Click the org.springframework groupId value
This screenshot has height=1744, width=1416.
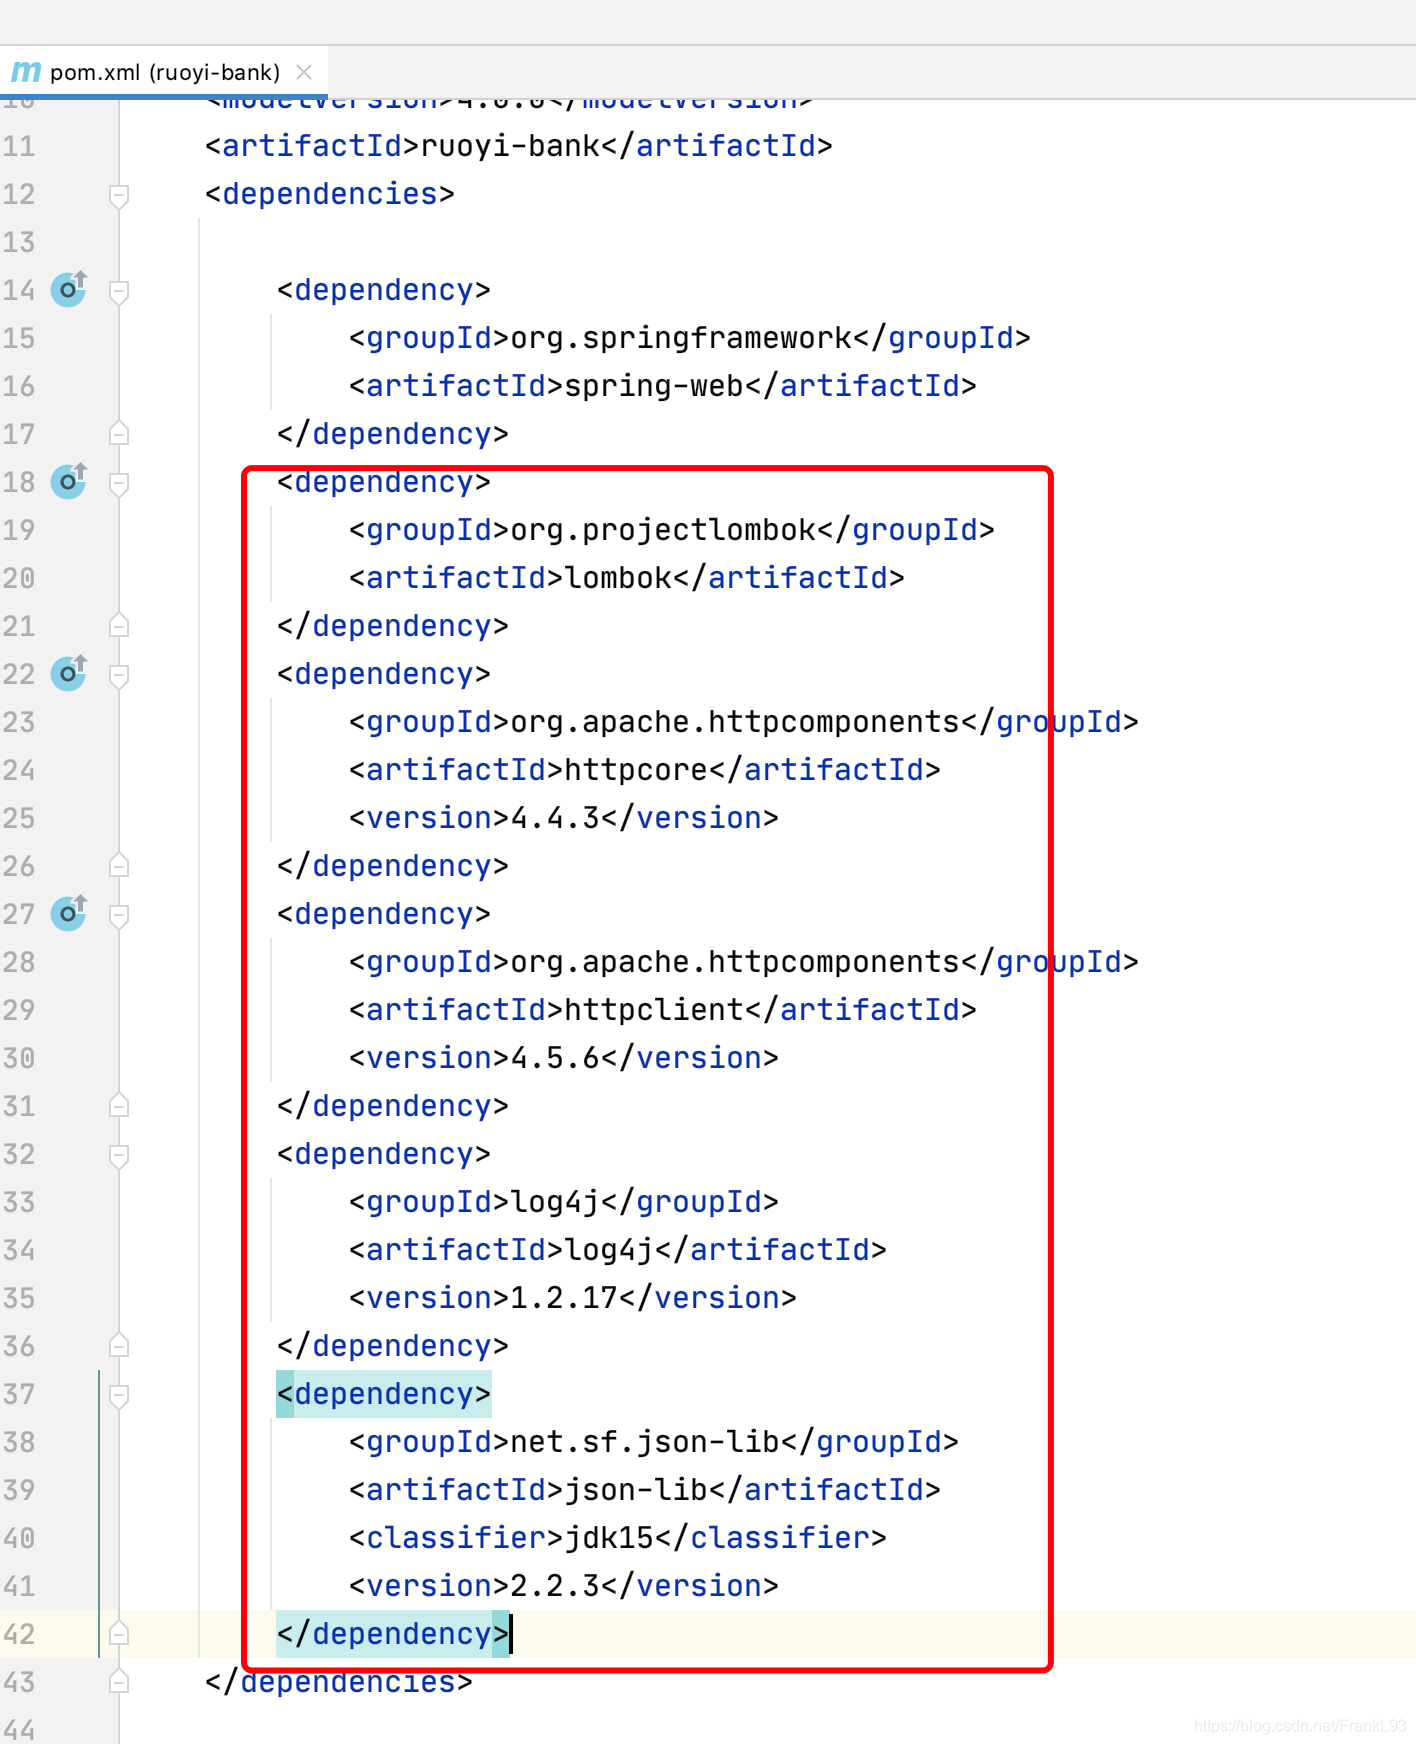pos(681,338)
